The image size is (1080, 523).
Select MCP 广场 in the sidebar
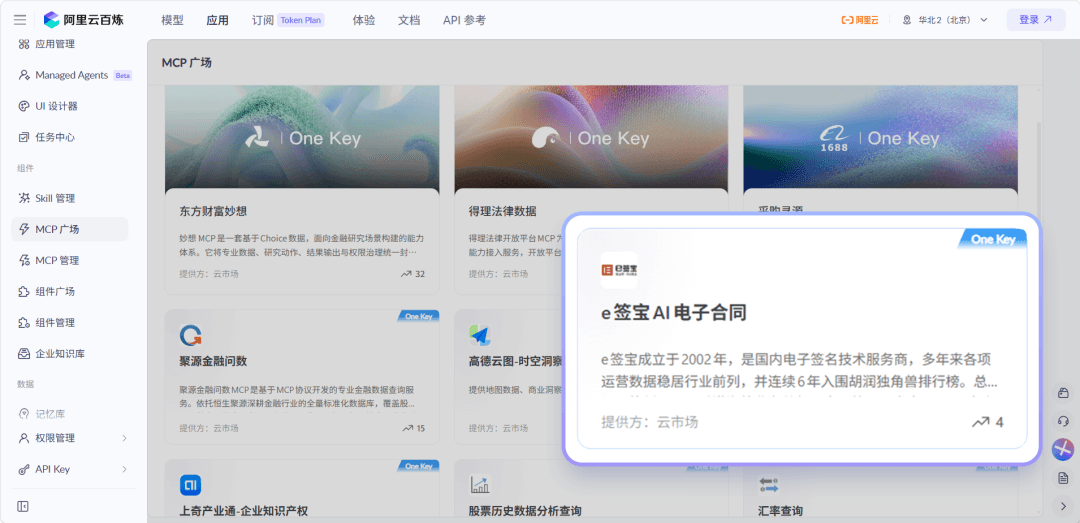point(69,229)
